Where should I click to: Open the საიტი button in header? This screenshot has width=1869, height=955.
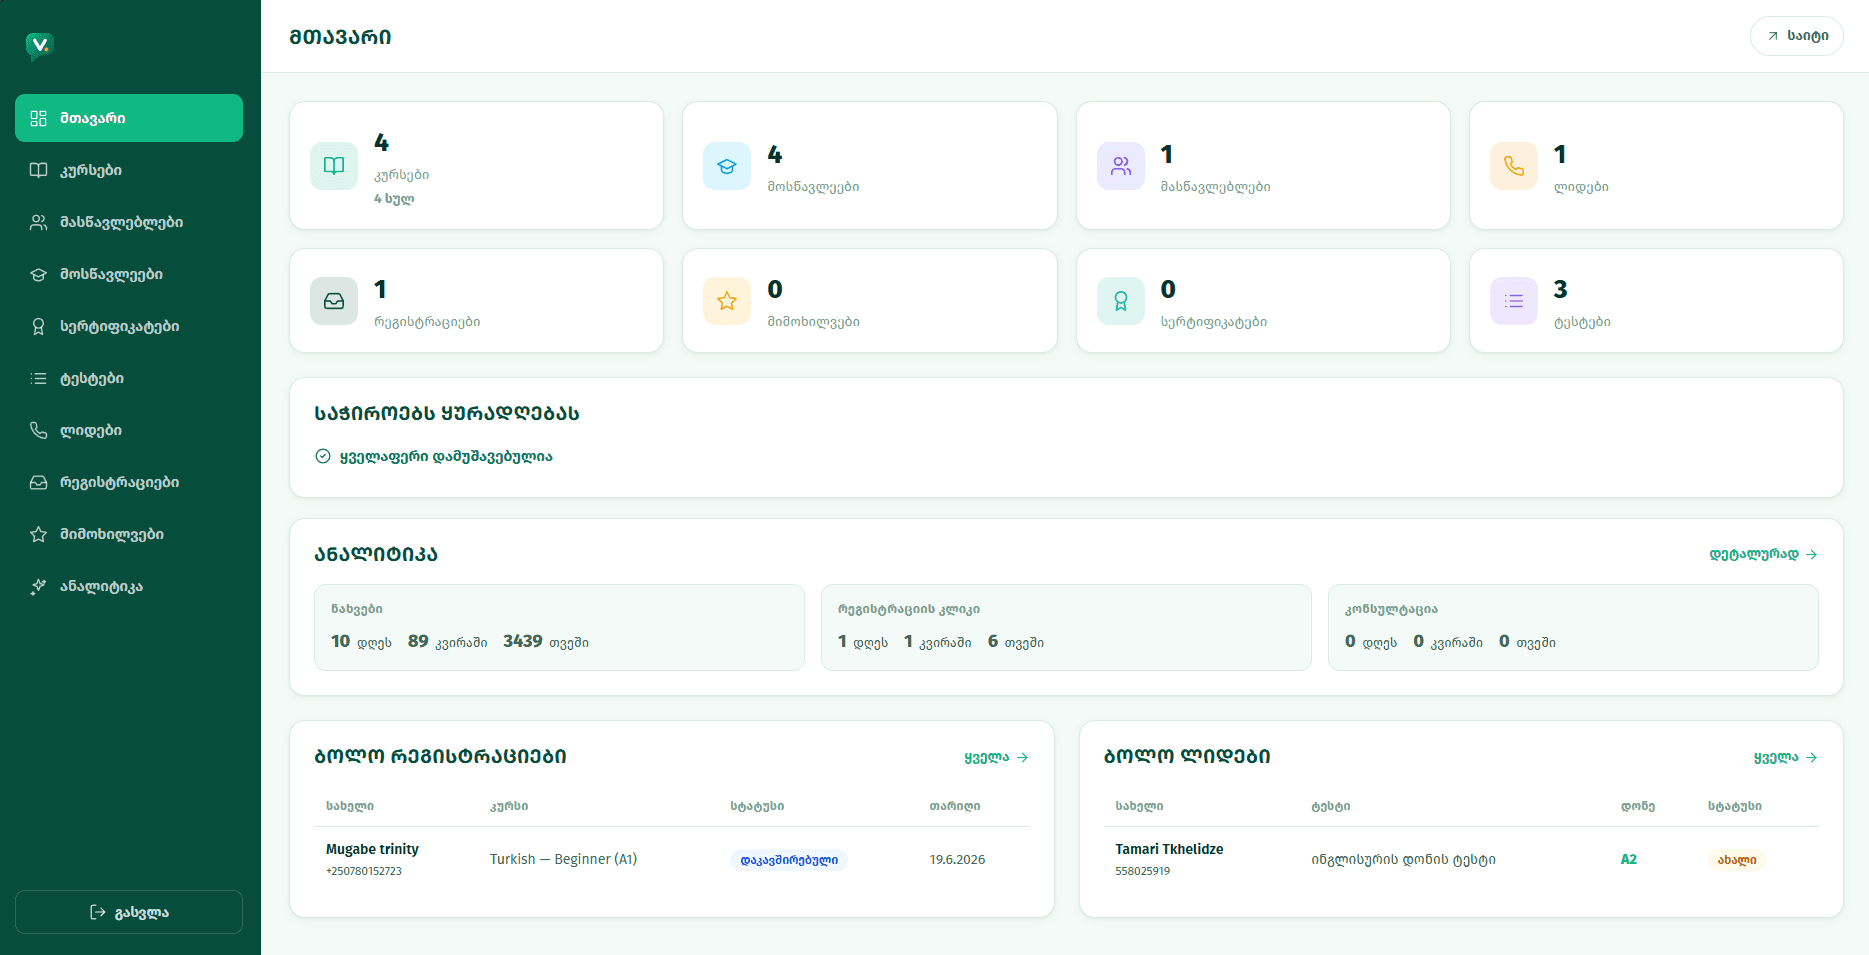click(x=1797, y=36)
